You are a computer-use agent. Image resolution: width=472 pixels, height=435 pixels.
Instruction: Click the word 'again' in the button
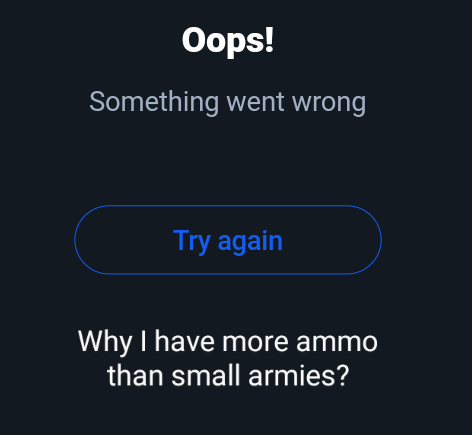(x=250, y=241)
